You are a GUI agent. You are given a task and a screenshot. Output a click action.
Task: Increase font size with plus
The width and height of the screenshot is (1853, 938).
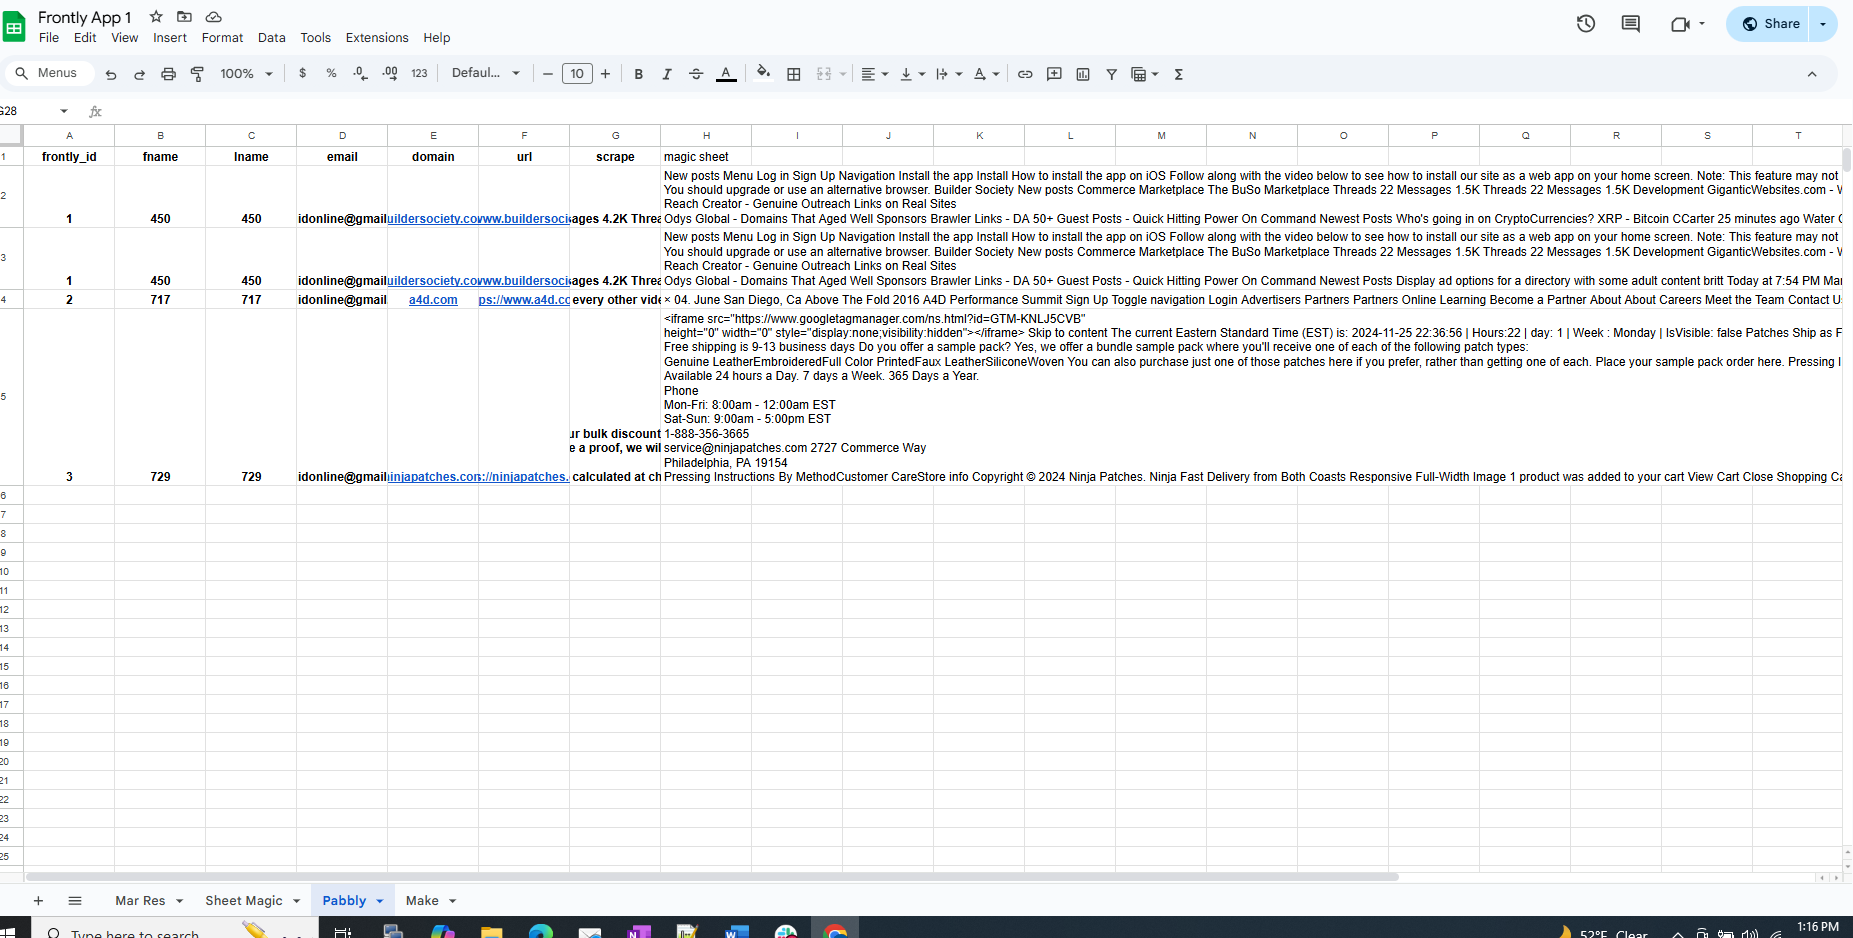[x=605, y=74]
